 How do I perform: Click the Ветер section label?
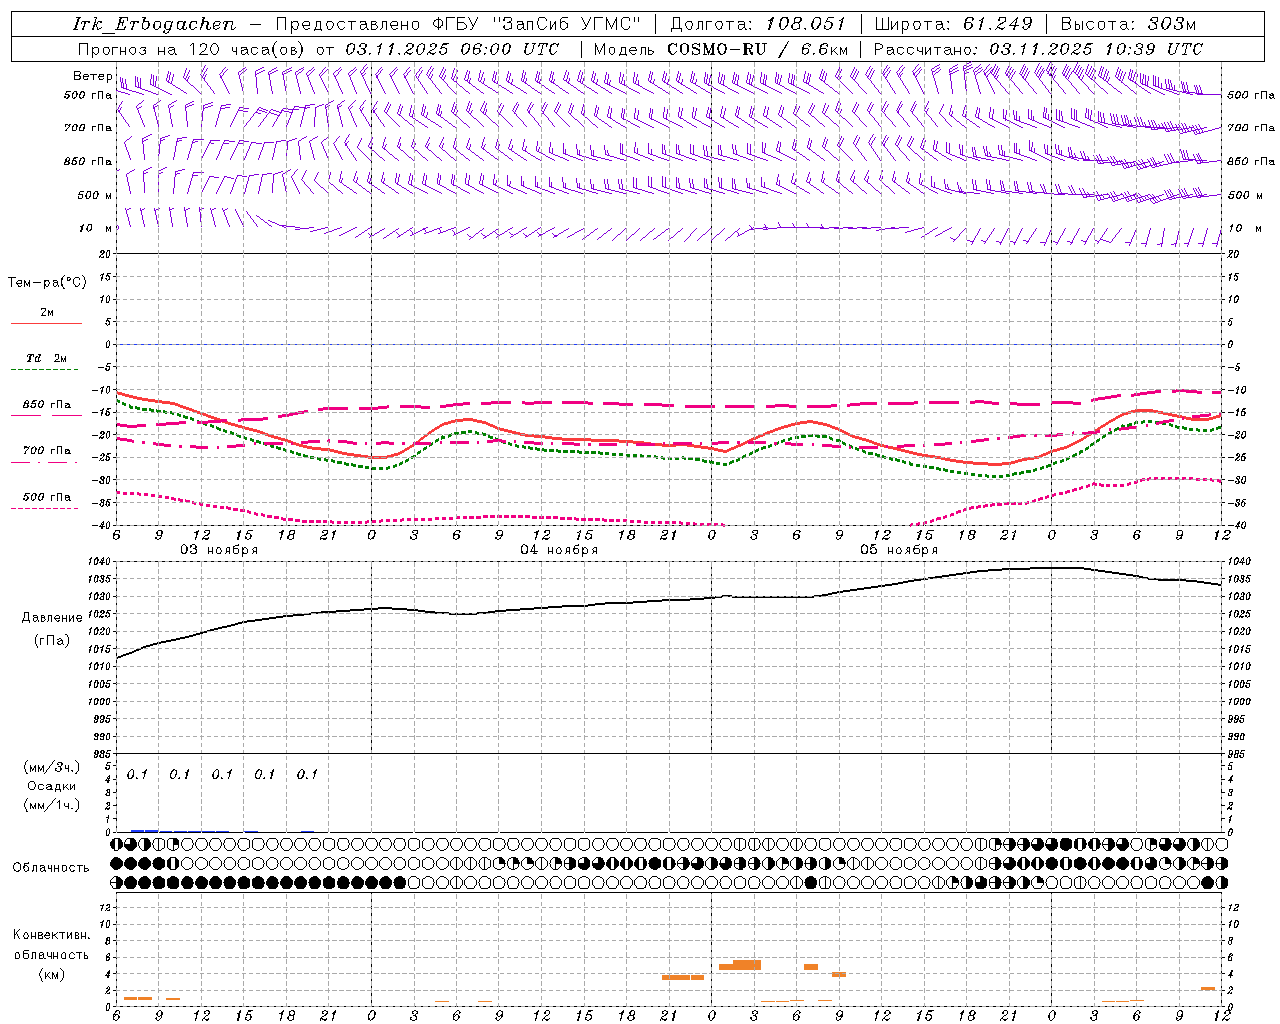click(92, 76)
